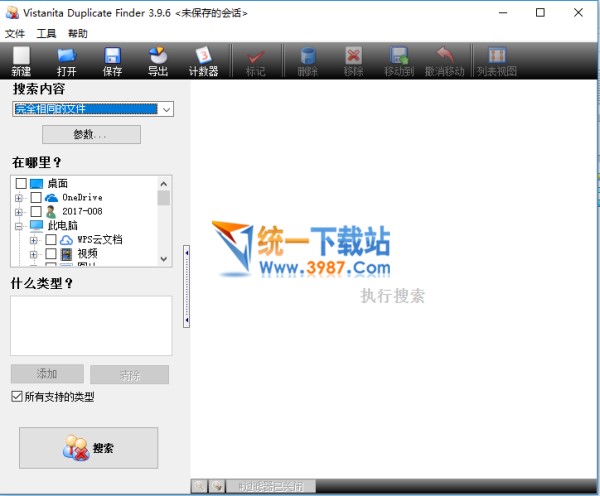Click the user icon beside 2017-008
The height and width of the screenshot is (496, 600).
click(x=51, y=212)
